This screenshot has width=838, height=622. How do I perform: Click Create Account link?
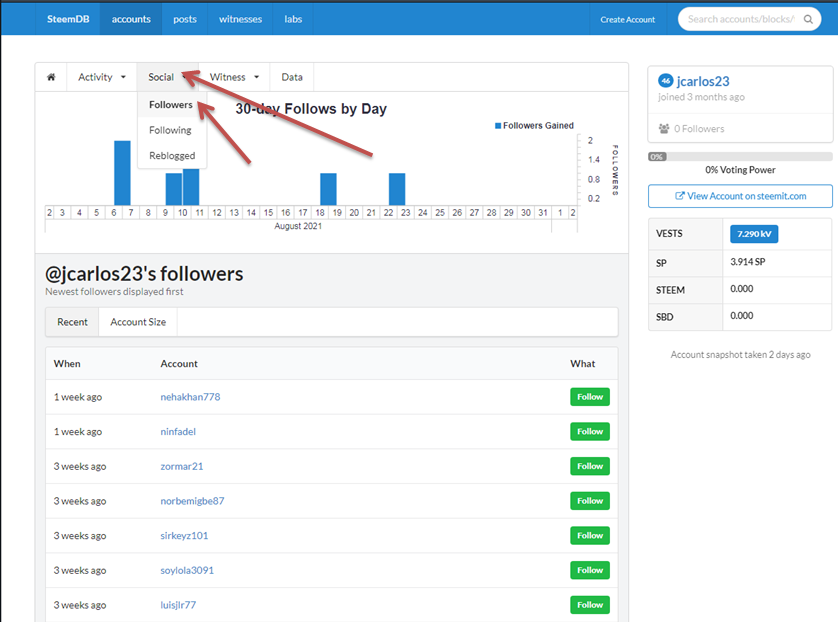627,19
